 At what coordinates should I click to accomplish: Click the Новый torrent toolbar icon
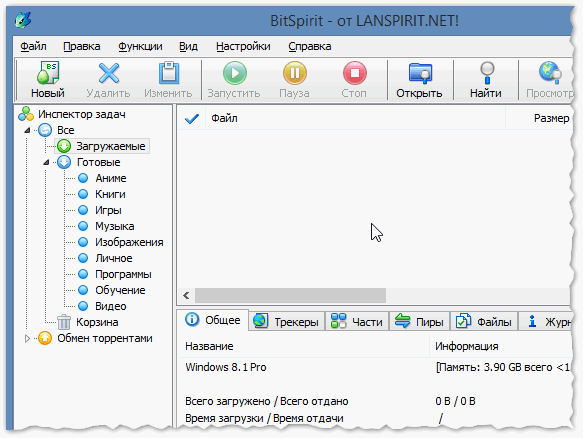click(48, 73)
